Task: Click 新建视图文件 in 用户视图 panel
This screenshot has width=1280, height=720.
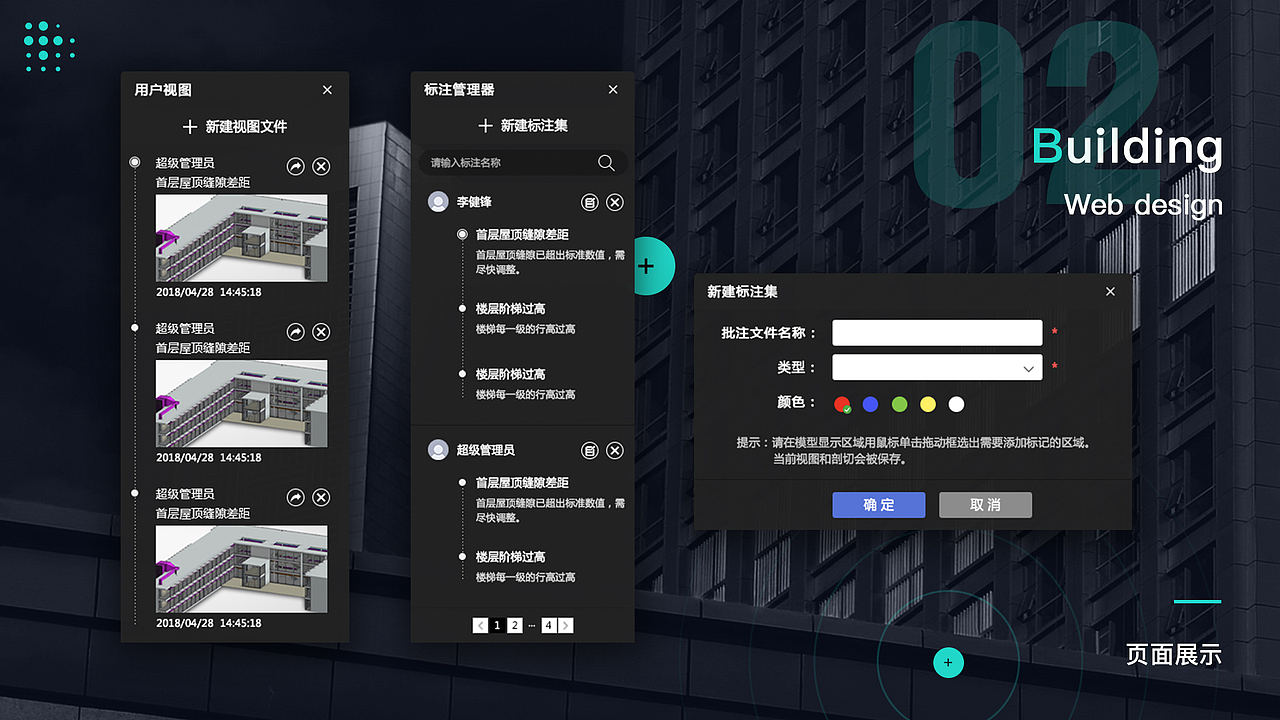Action: click(x=246, y=127)
